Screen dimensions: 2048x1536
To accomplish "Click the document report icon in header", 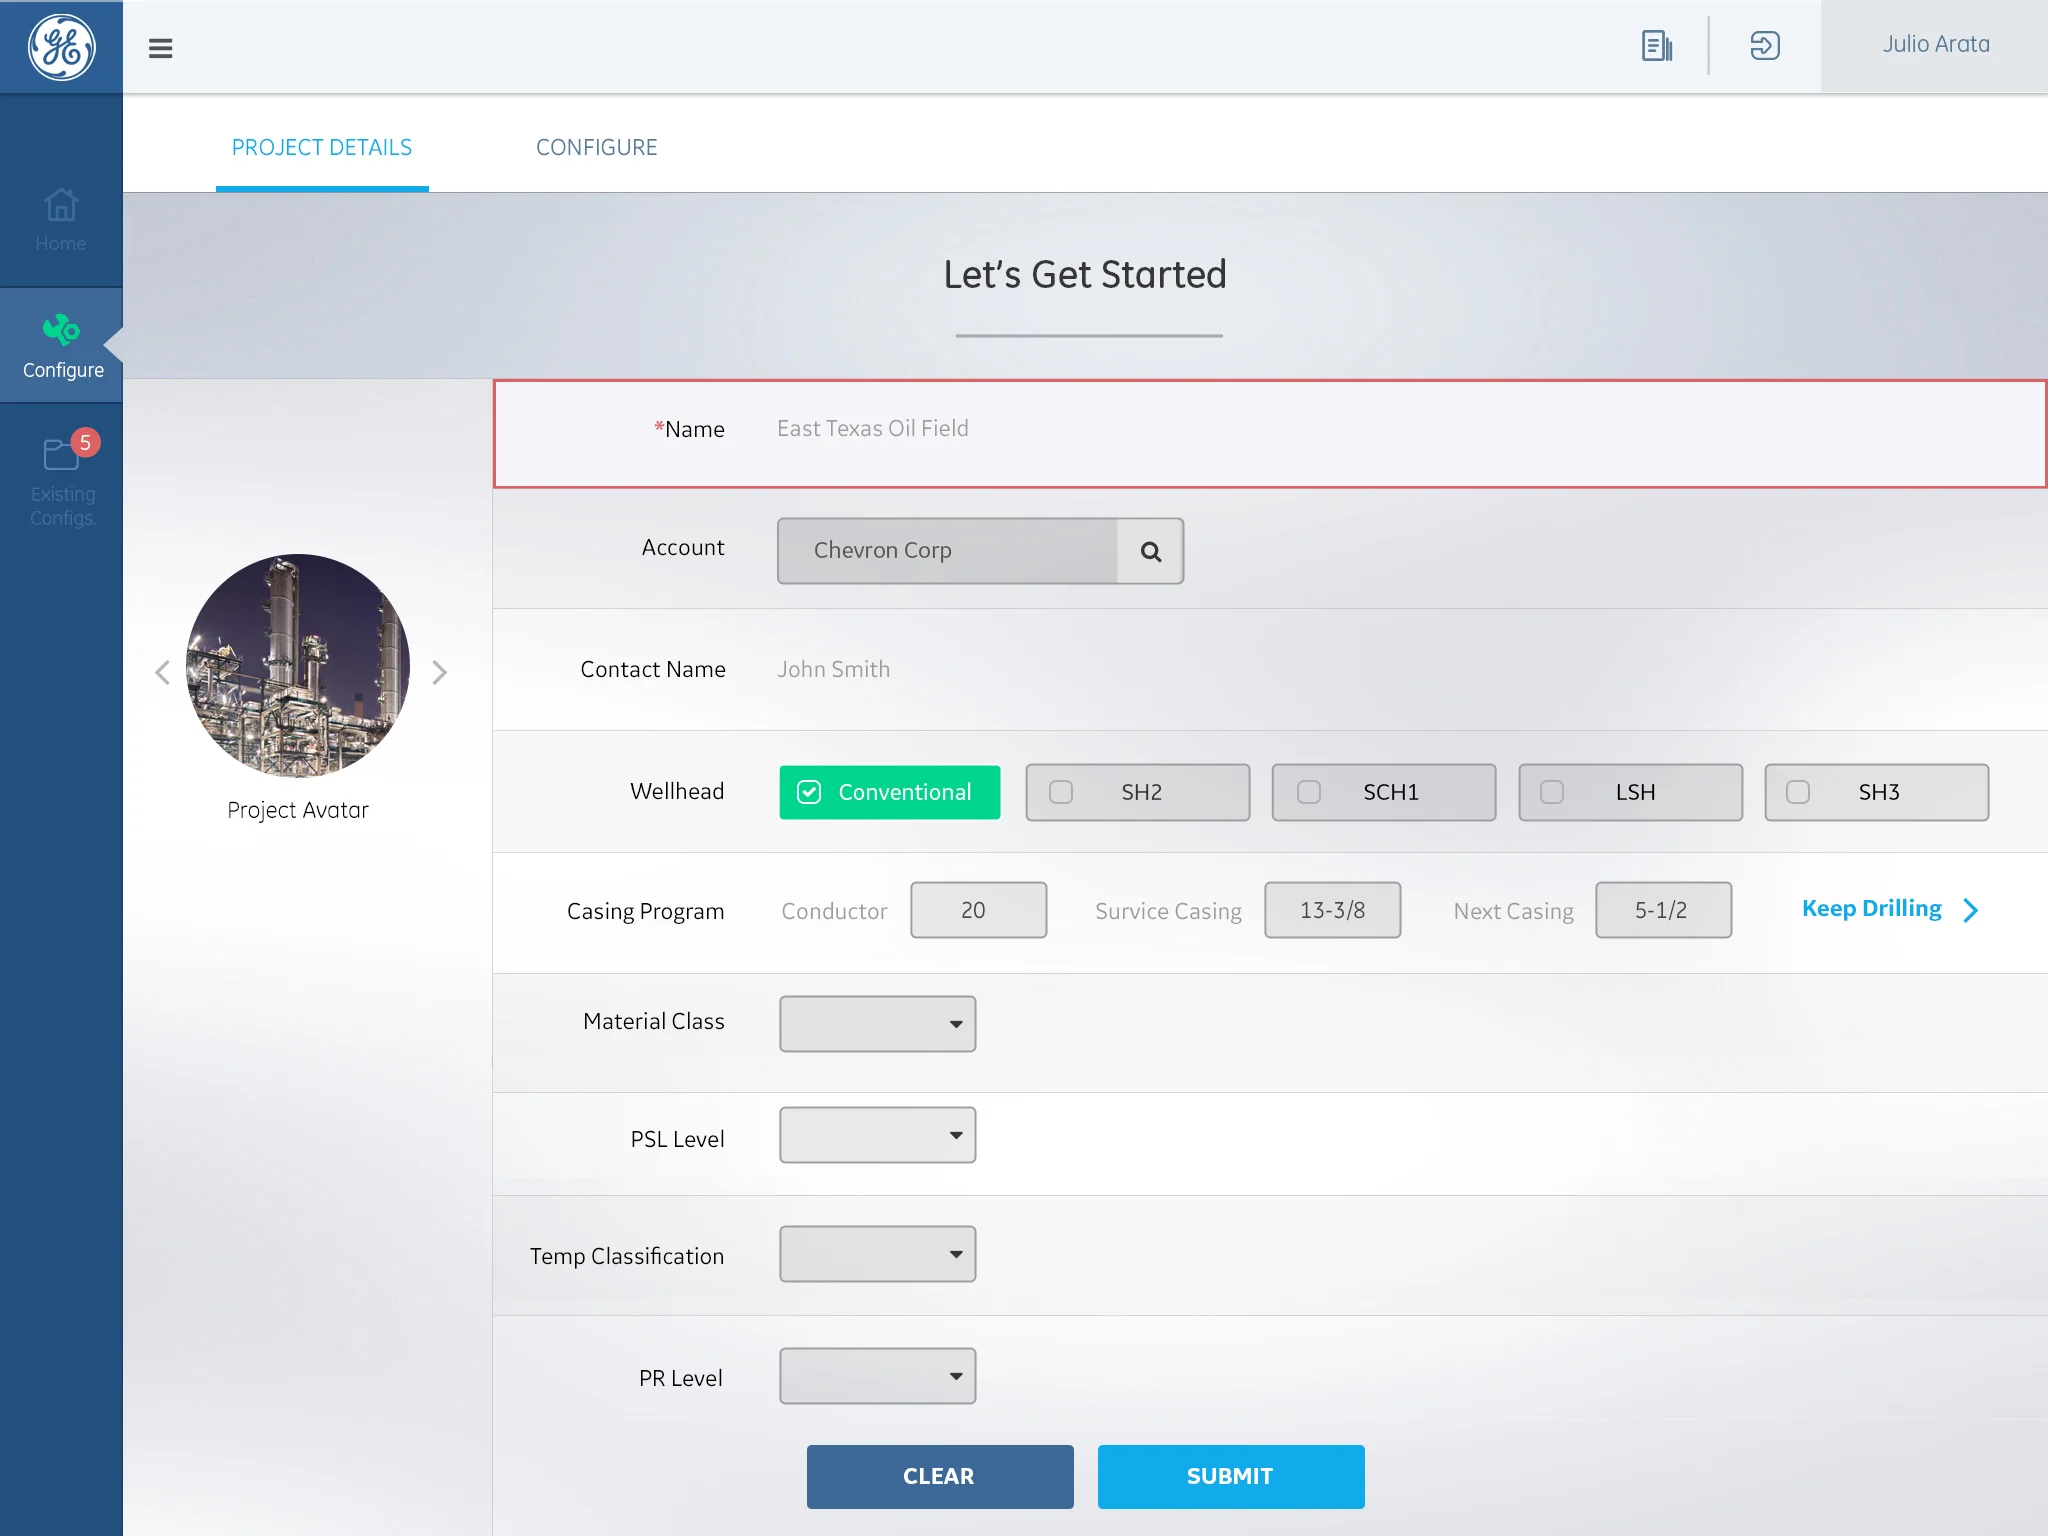I will 1656,46.
